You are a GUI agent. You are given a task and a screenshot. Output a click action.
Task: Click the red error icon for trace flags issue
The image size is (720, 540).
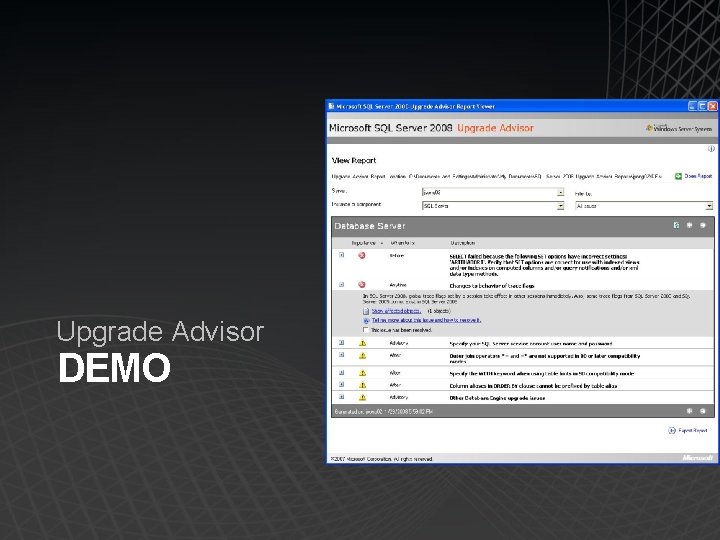(x=362, y=285)
